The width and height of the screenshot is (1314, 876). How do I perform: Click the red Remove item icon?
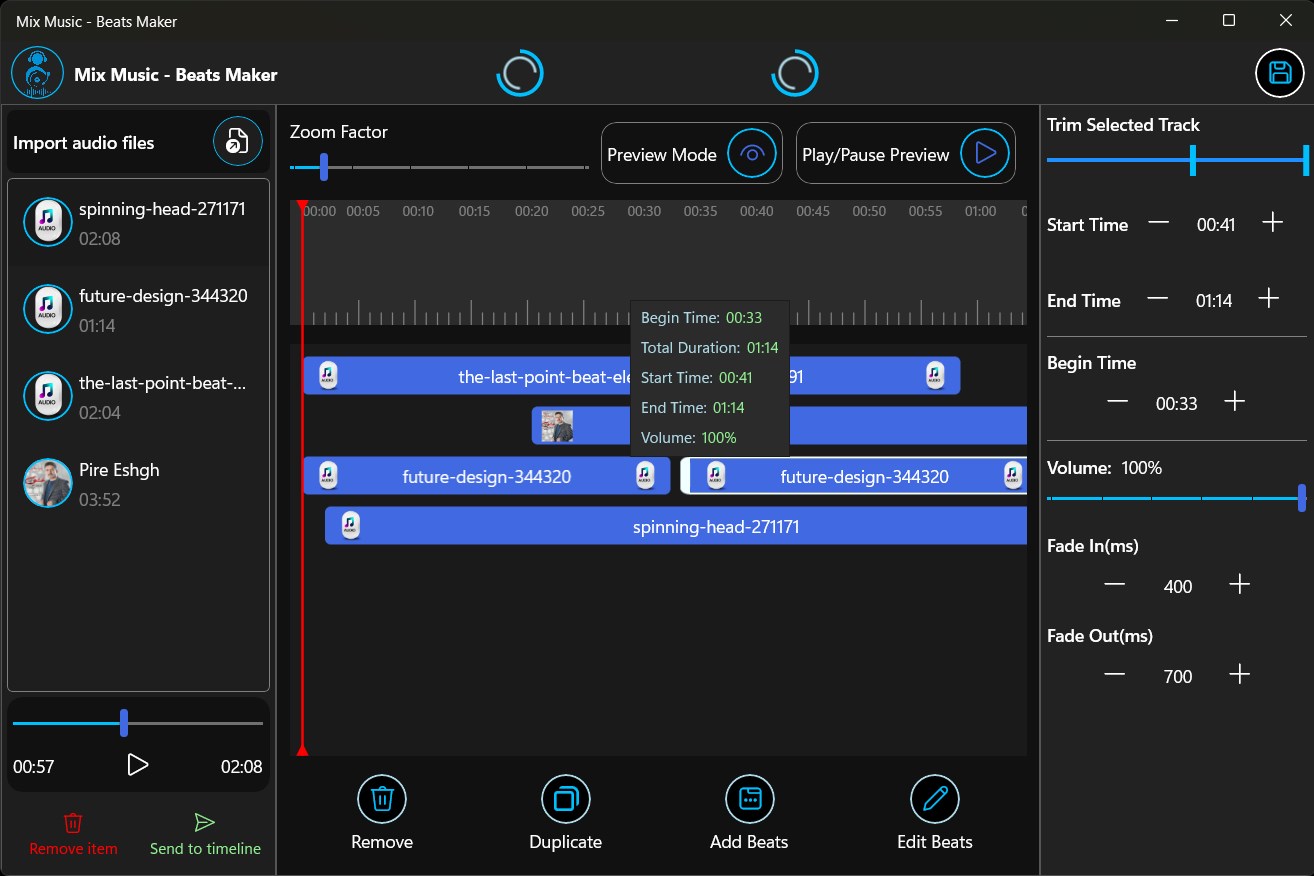tap(72, 822)
